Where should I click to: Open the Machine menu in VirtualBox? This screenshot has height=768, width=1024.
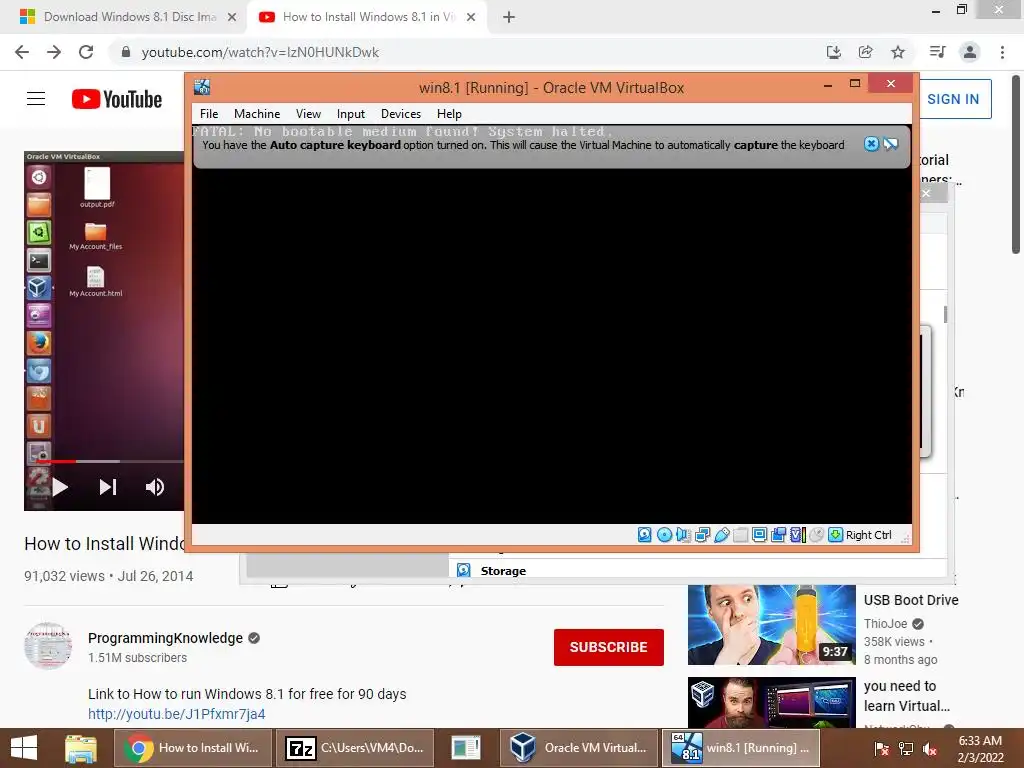[x=257, y=114]
